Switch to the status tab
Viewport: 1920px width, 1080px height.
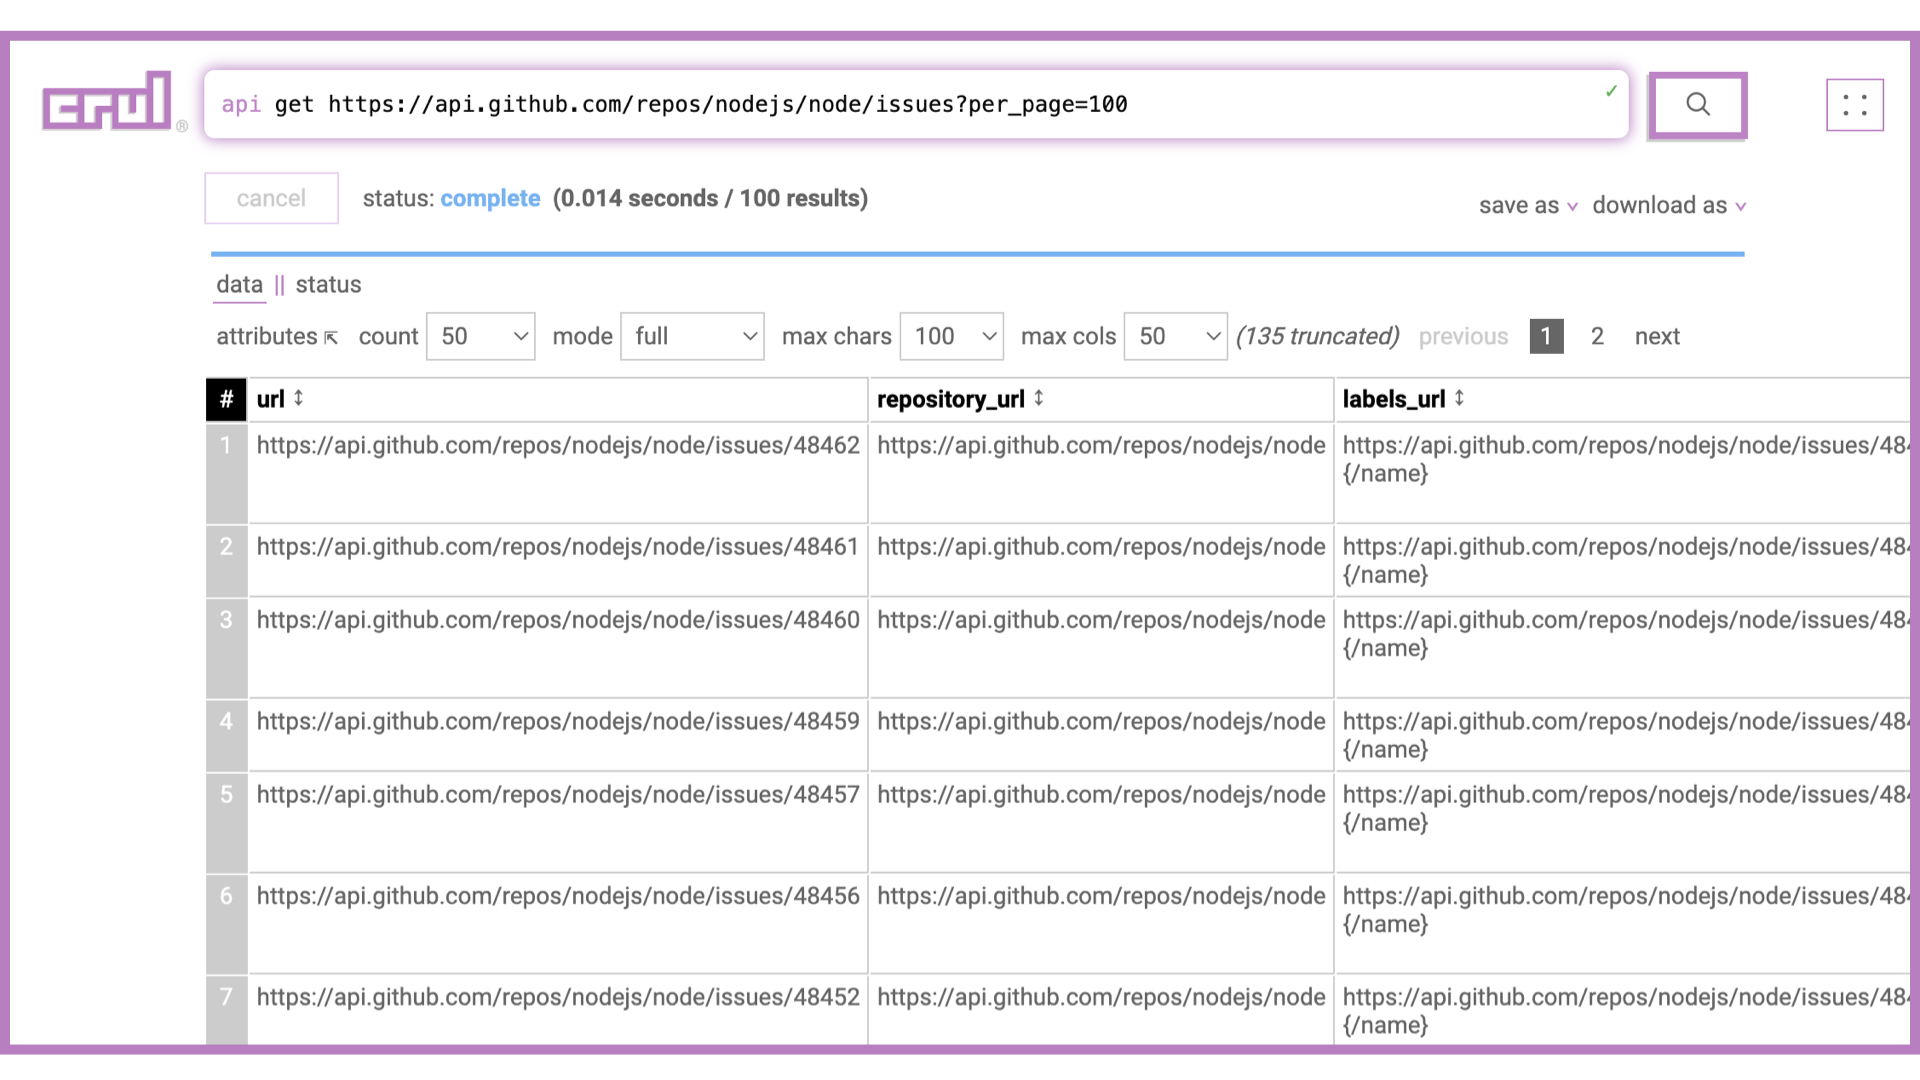[x=328, y=284]
